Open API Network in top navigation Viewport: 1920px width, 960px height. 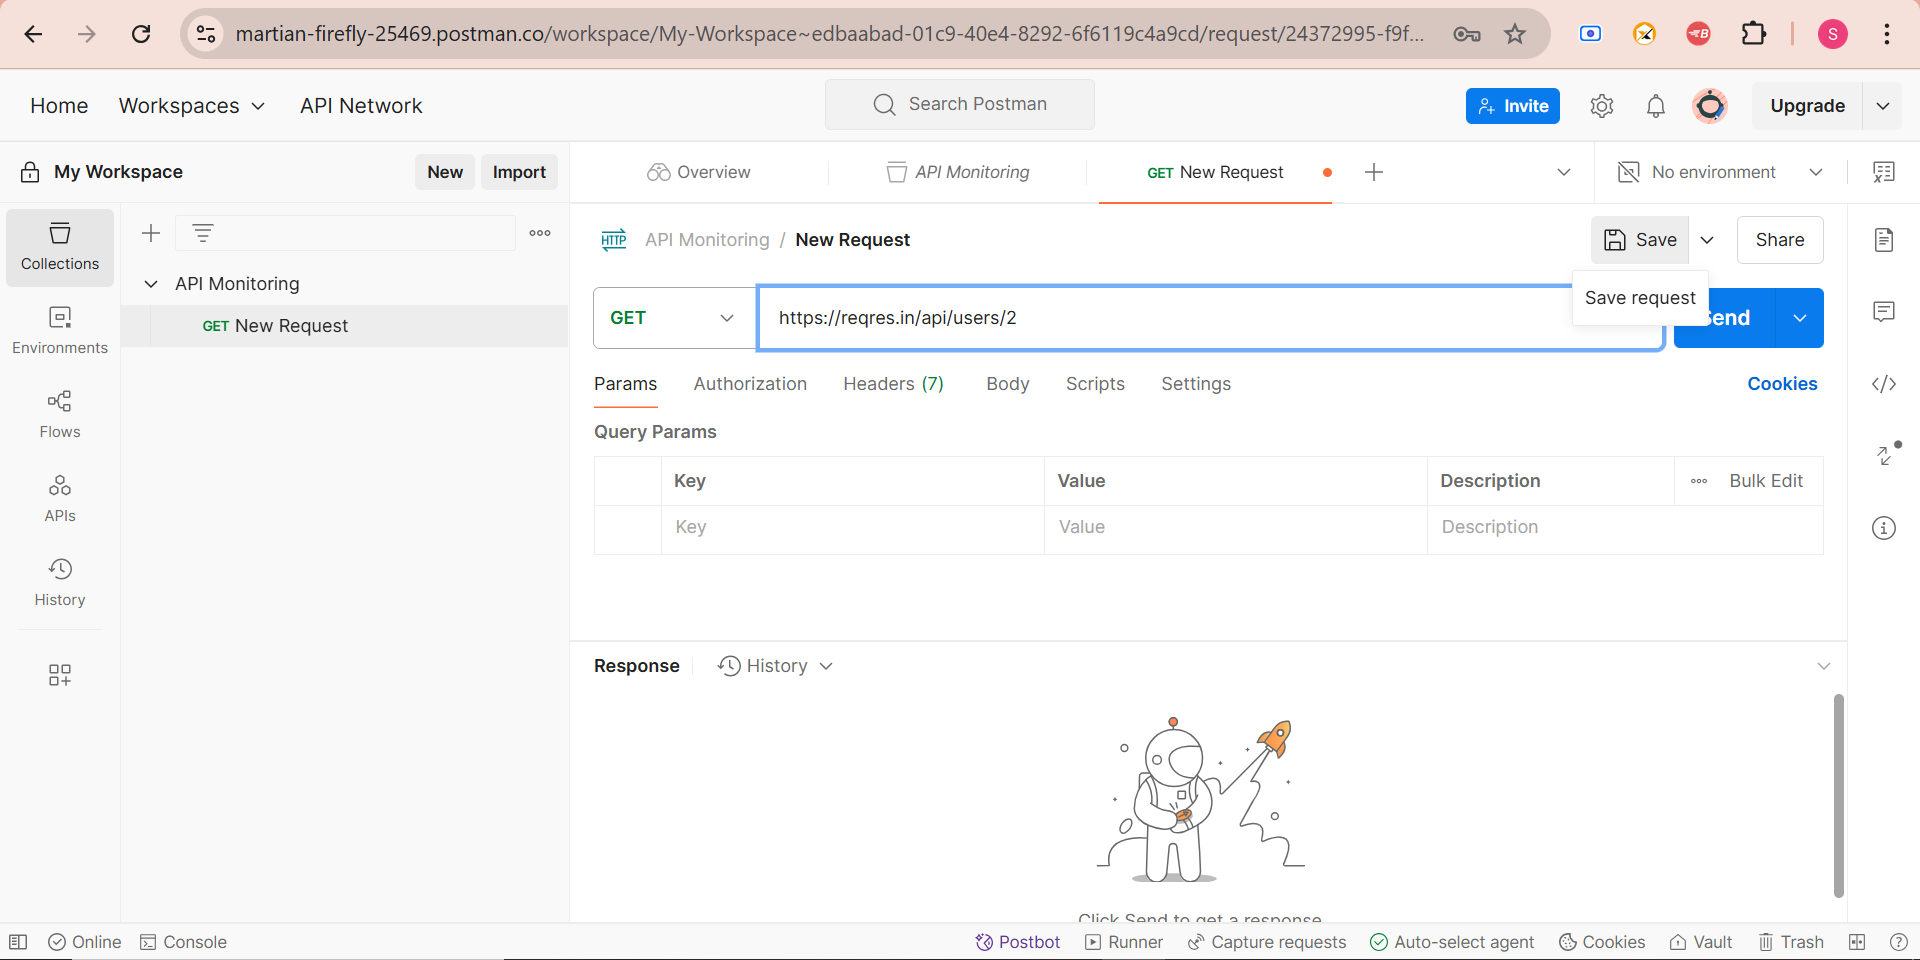(x=361, y=106)
